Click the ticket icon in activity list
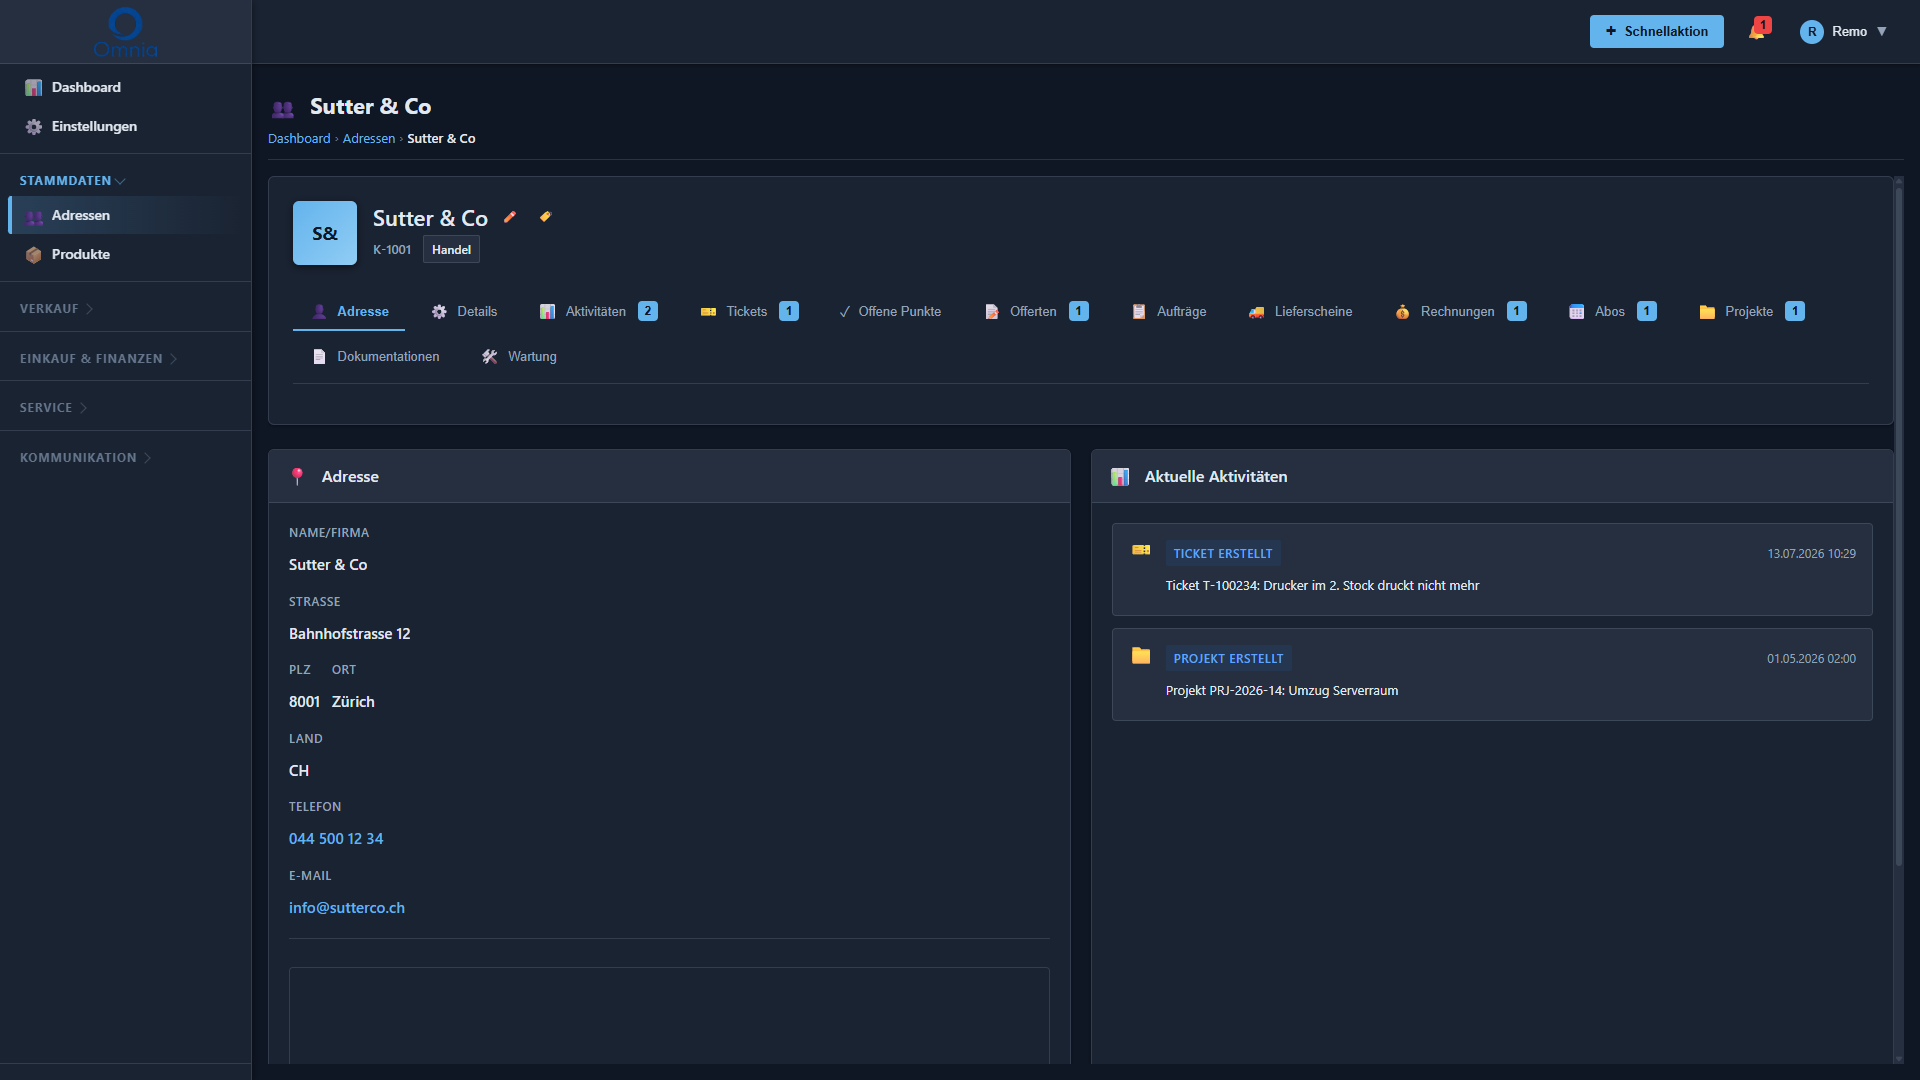Image resolution: width=1920 pixels, height=1080 pixels. point(1141,550)
